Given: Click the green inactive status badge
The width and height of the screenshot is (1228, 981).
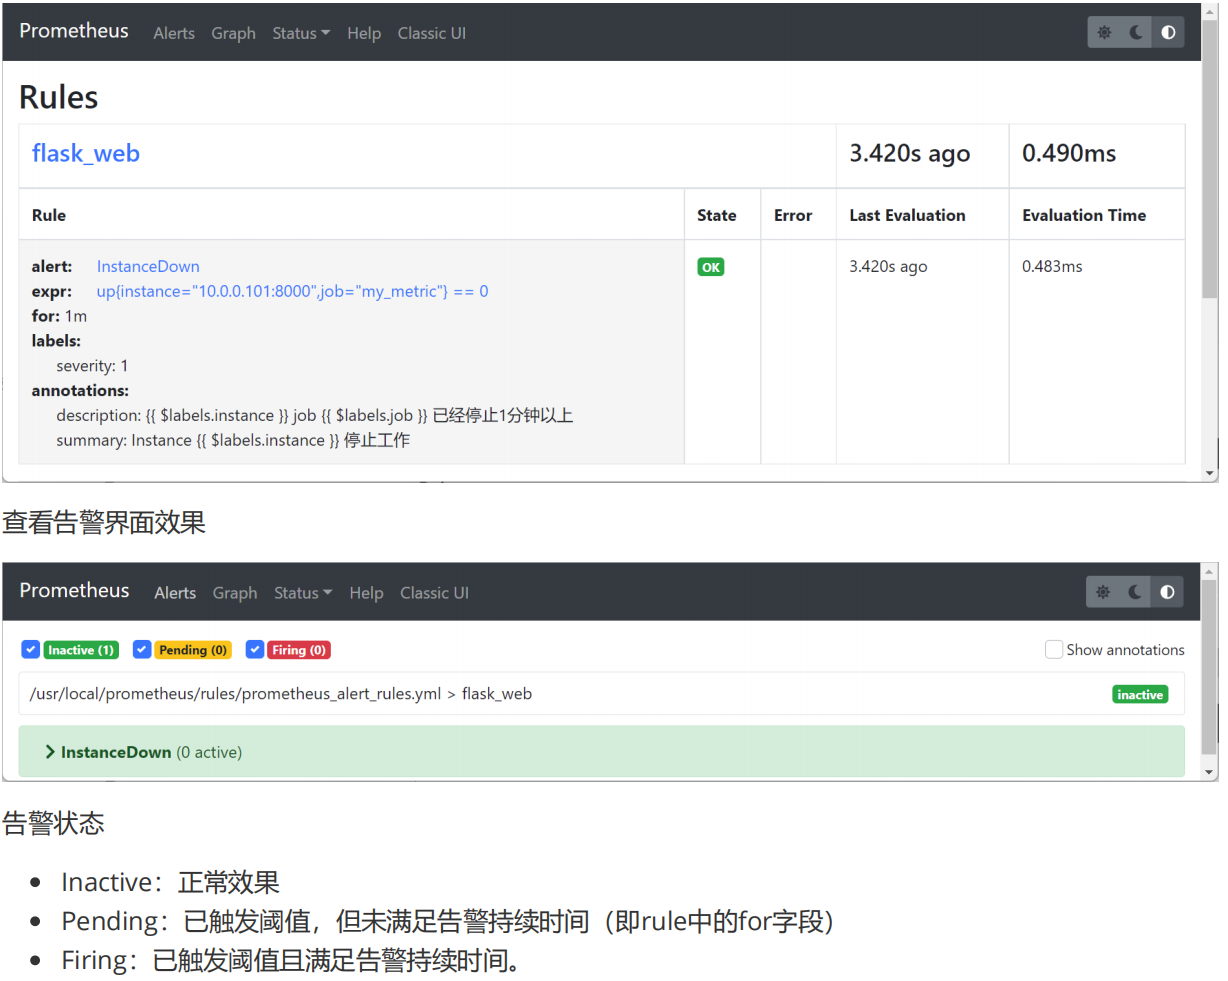Looking at the screenshot, I should 1140,694.
